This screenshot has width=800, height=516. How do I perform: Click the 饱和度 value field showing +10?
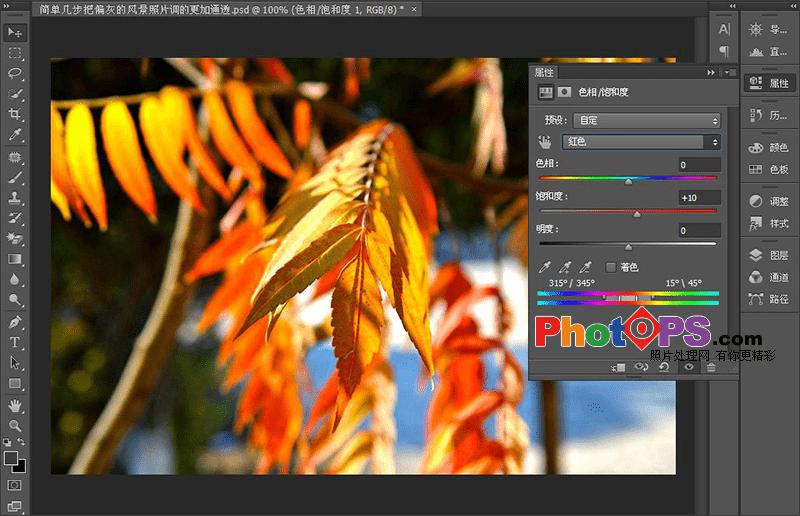[x=699, y=198]
